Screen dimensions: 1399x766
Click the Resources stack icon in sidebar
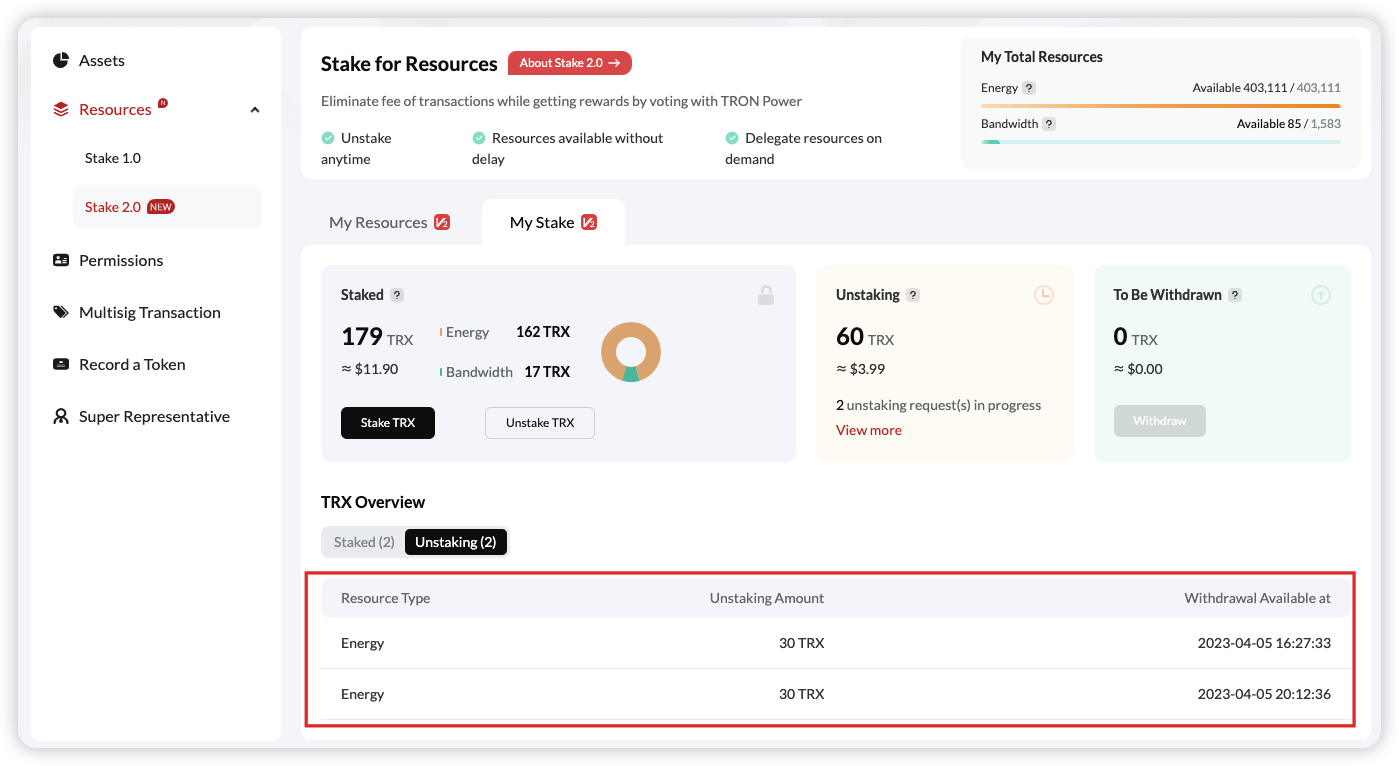[61, 110]
